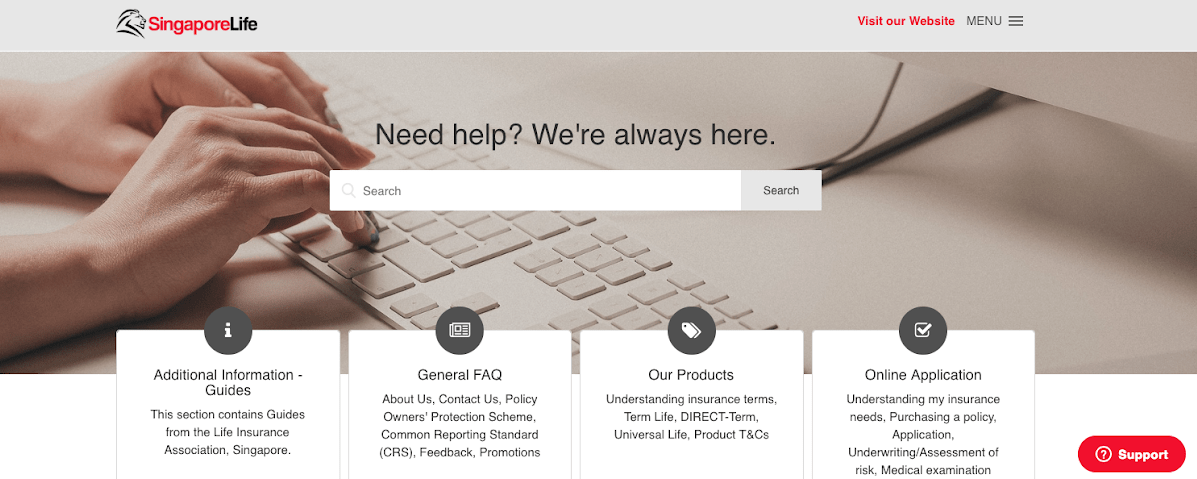Open the General FAQ category title
Image resolution: width=1197 pixels, height=479 pixels.
pyautogui.click(x=460, y=375)
